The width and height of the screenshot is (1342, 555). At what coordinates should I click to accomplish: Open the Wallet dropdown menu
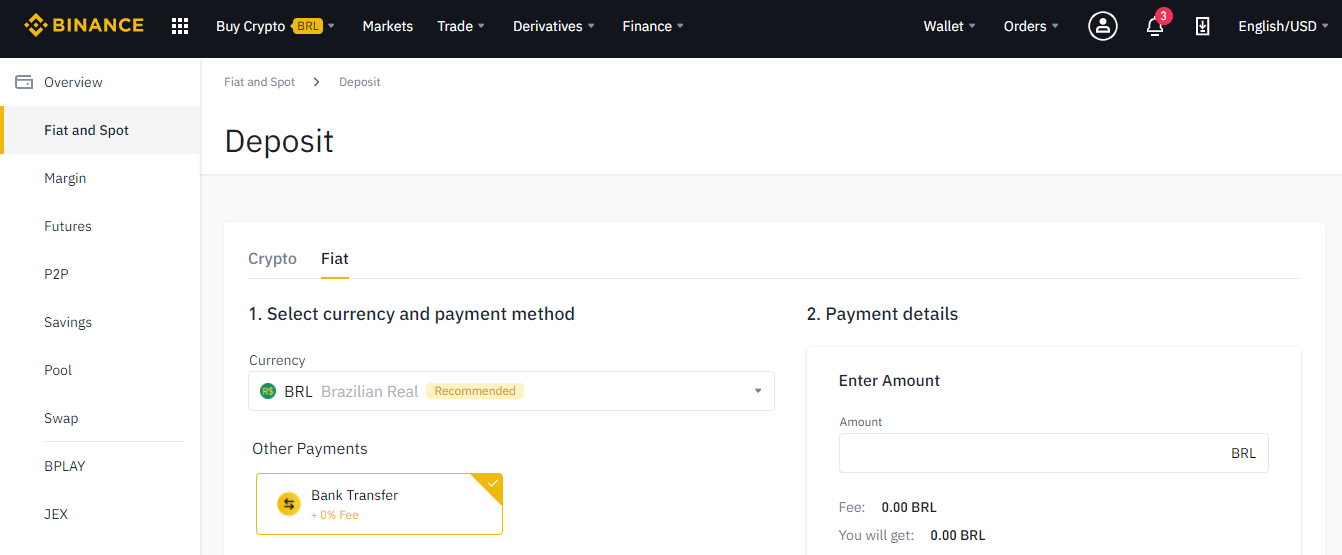pos(949,26)
